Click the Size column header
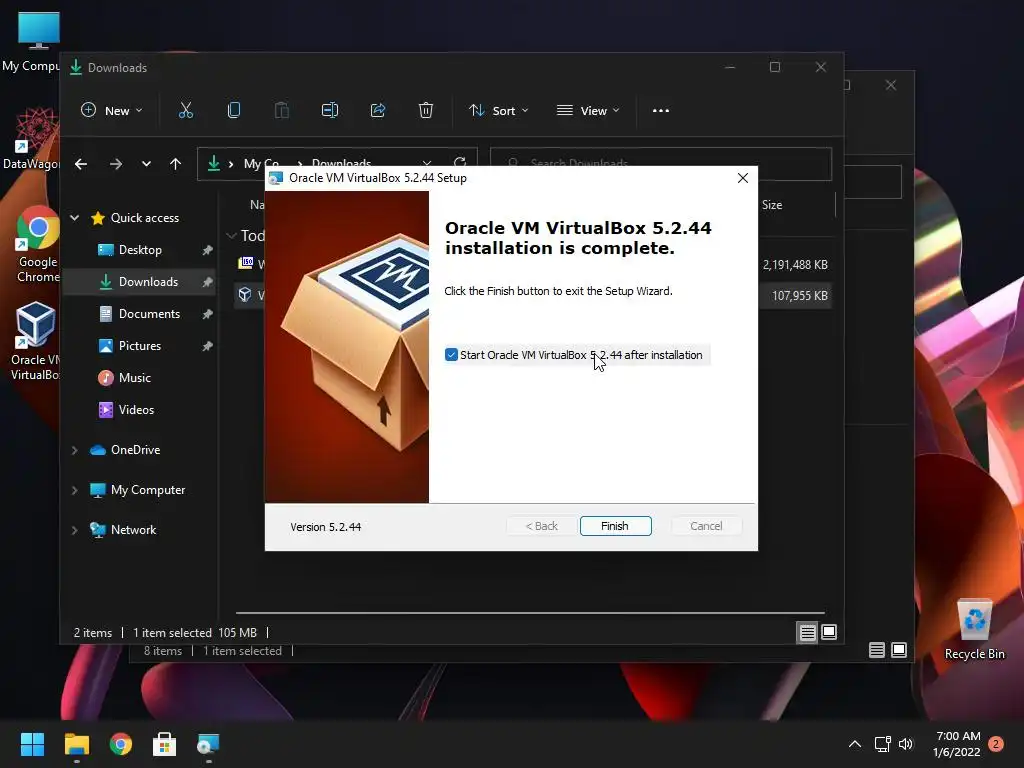The height and width of the screenshot is (768, 1024). pyautogui.click(x=771, y=205)
